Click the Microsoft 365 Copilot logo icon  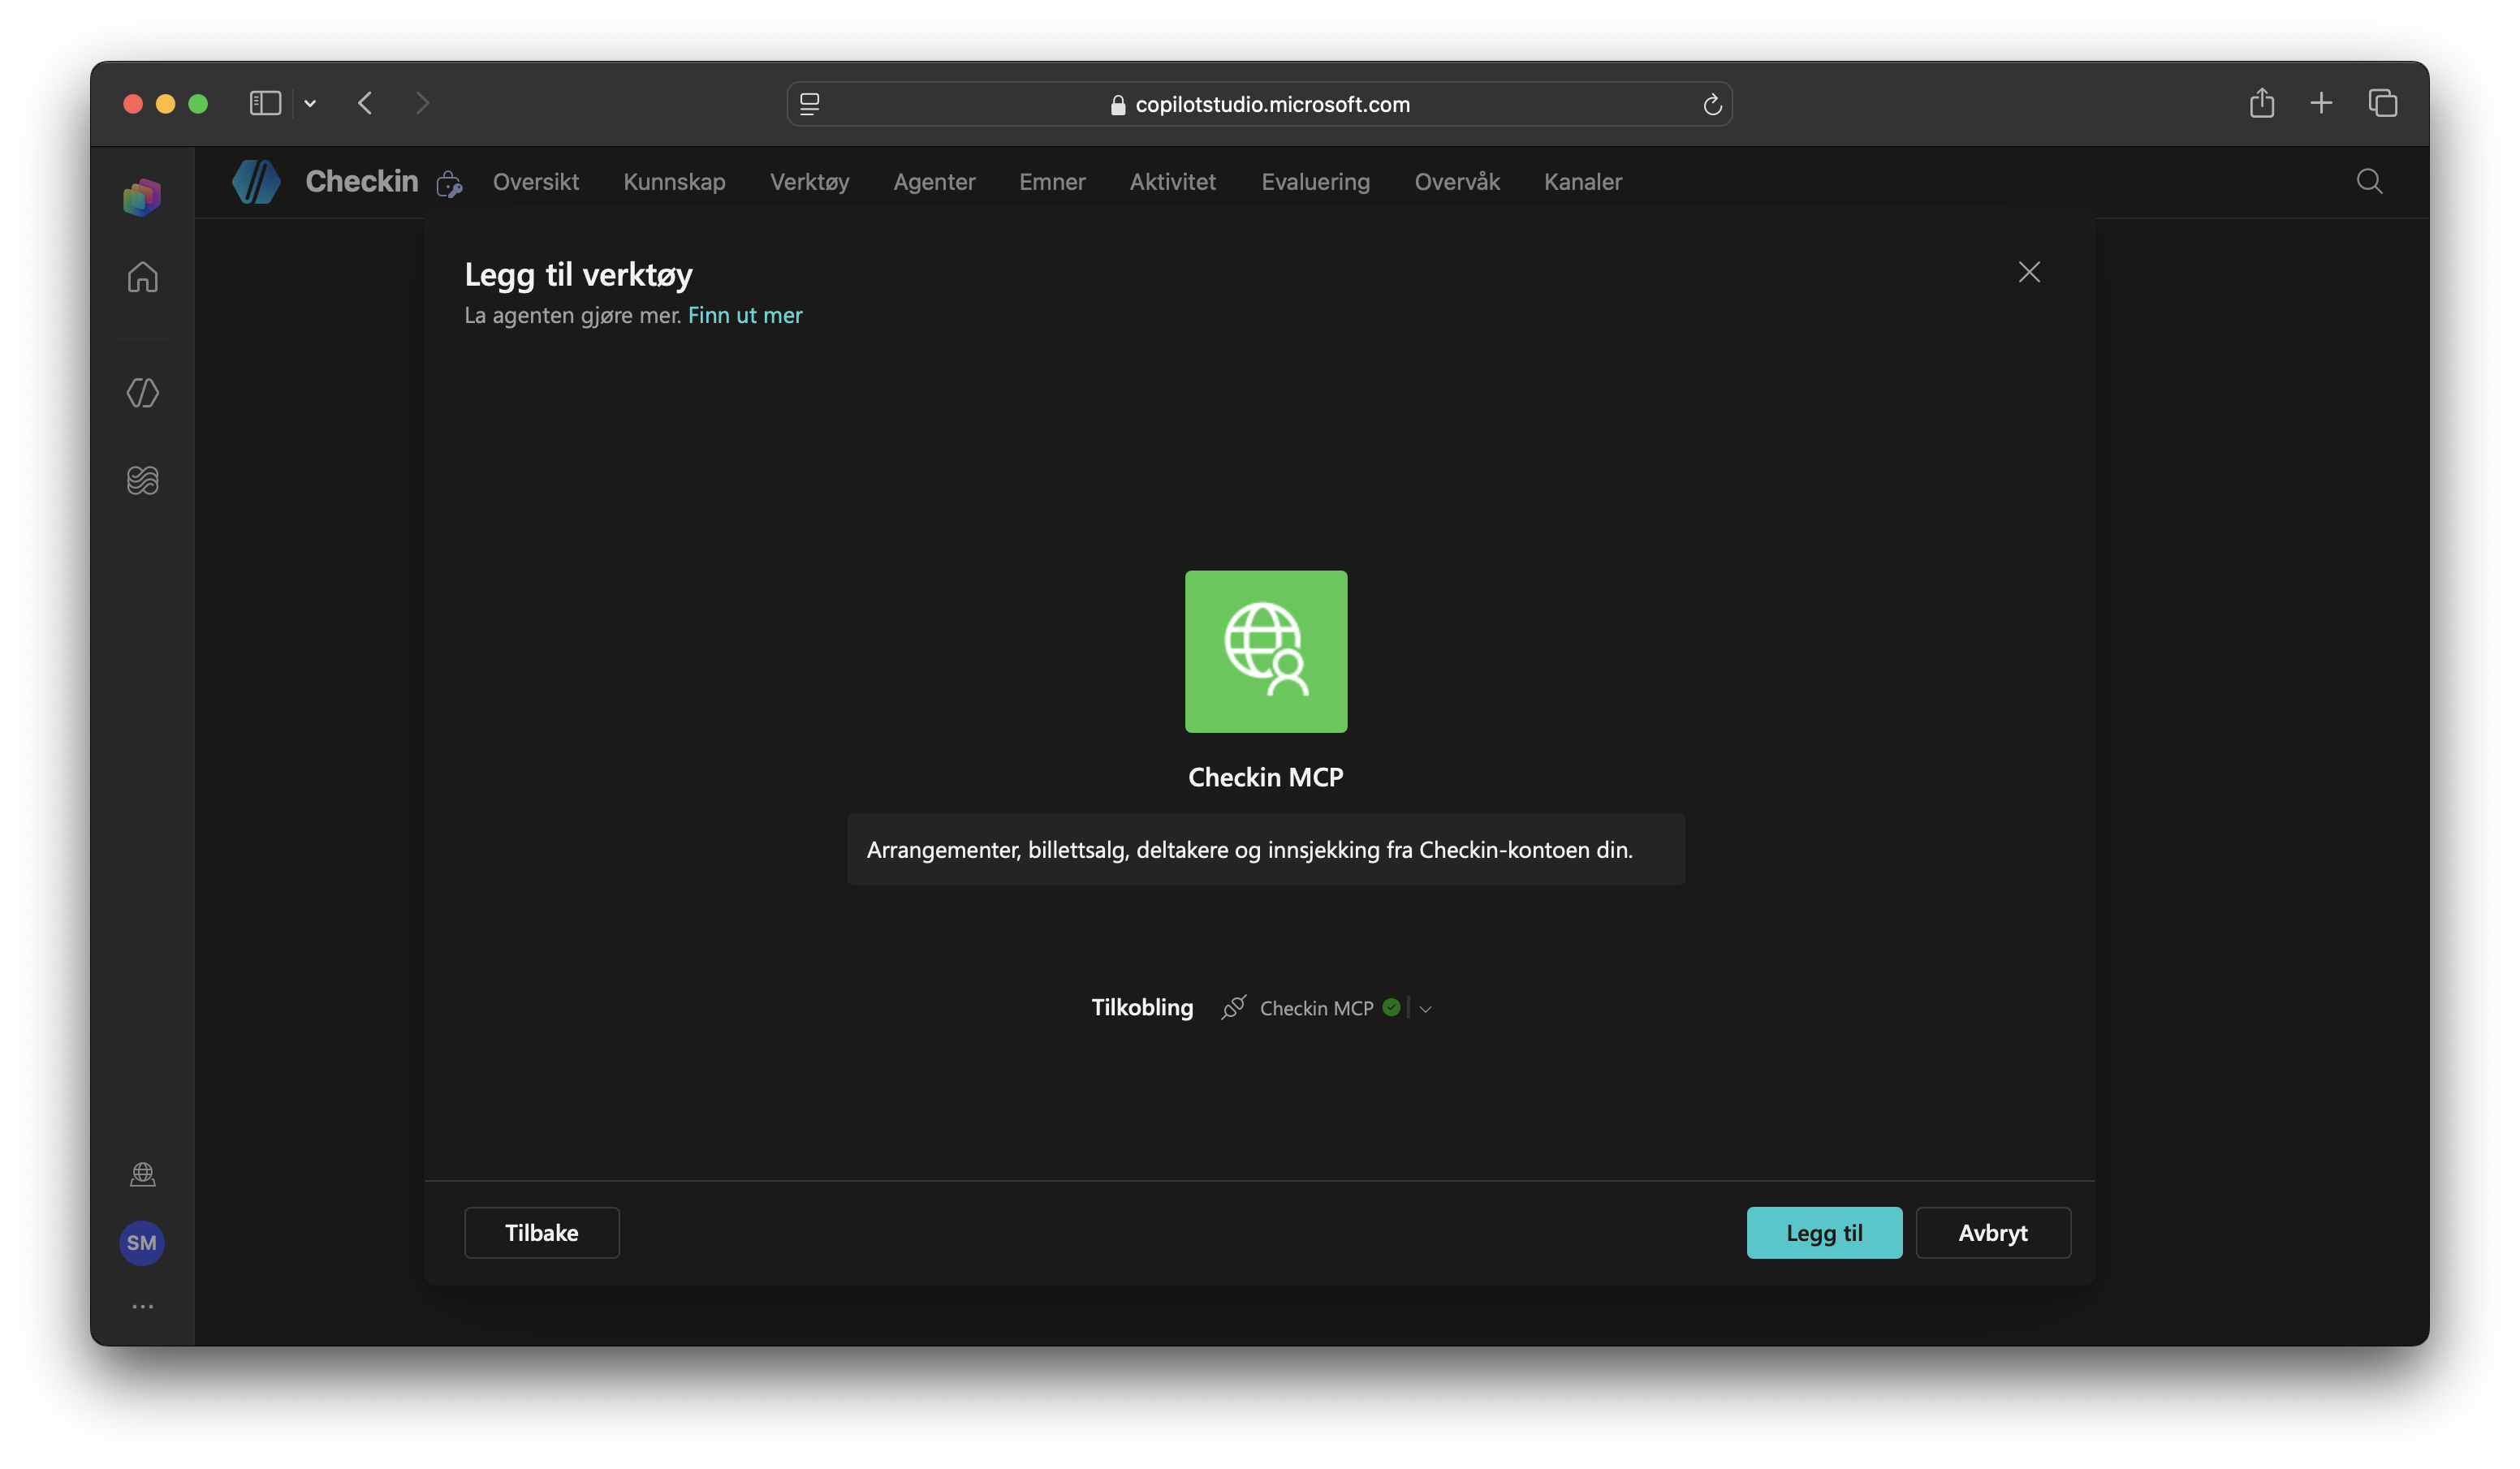[x=142, y=197]
